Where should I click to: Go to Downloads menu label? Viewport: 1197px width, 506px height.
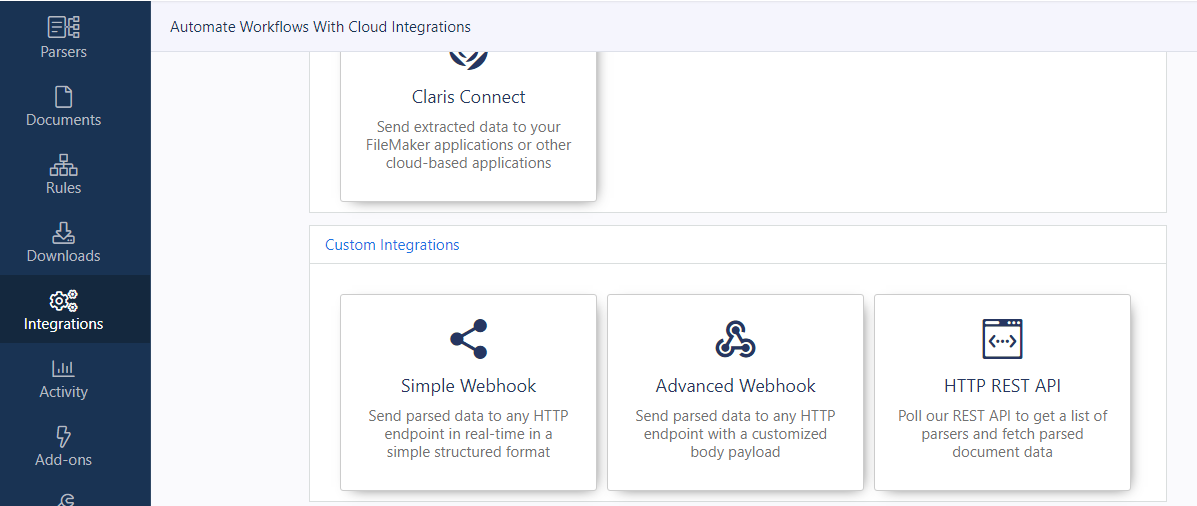[x=63, y=256]
